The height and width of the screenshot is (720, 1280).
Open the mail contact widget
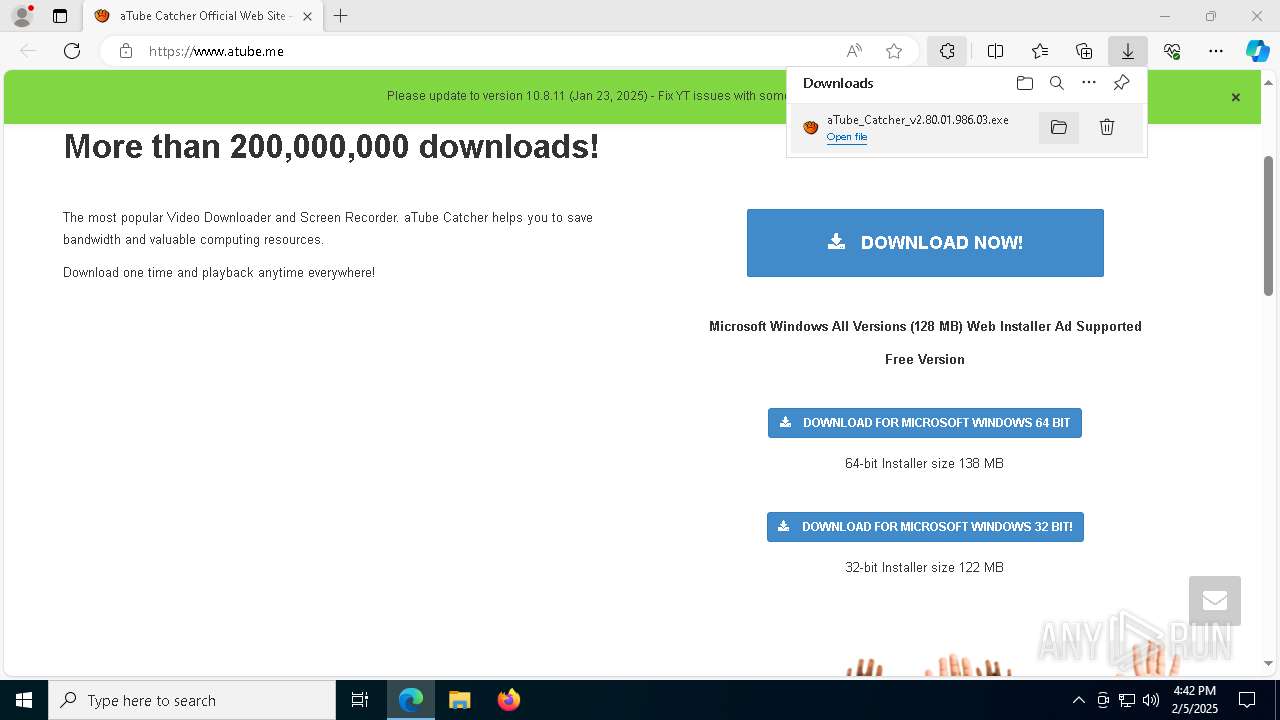click(x=1215, y=601)
